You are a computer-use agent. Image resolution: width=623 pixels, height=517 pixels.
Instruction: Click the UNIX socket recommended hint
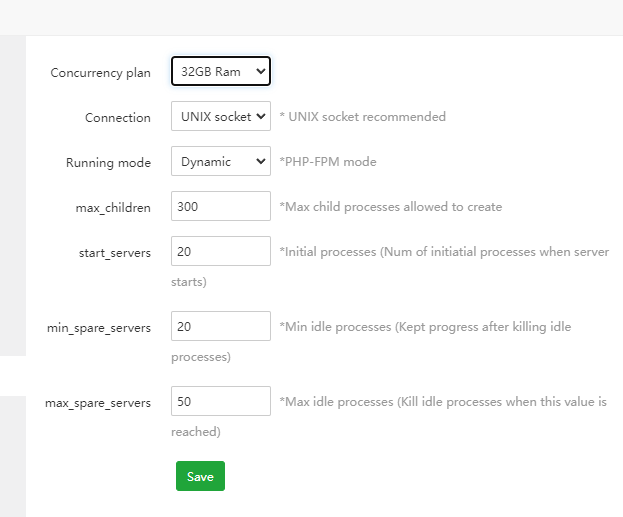pos(363,117)
